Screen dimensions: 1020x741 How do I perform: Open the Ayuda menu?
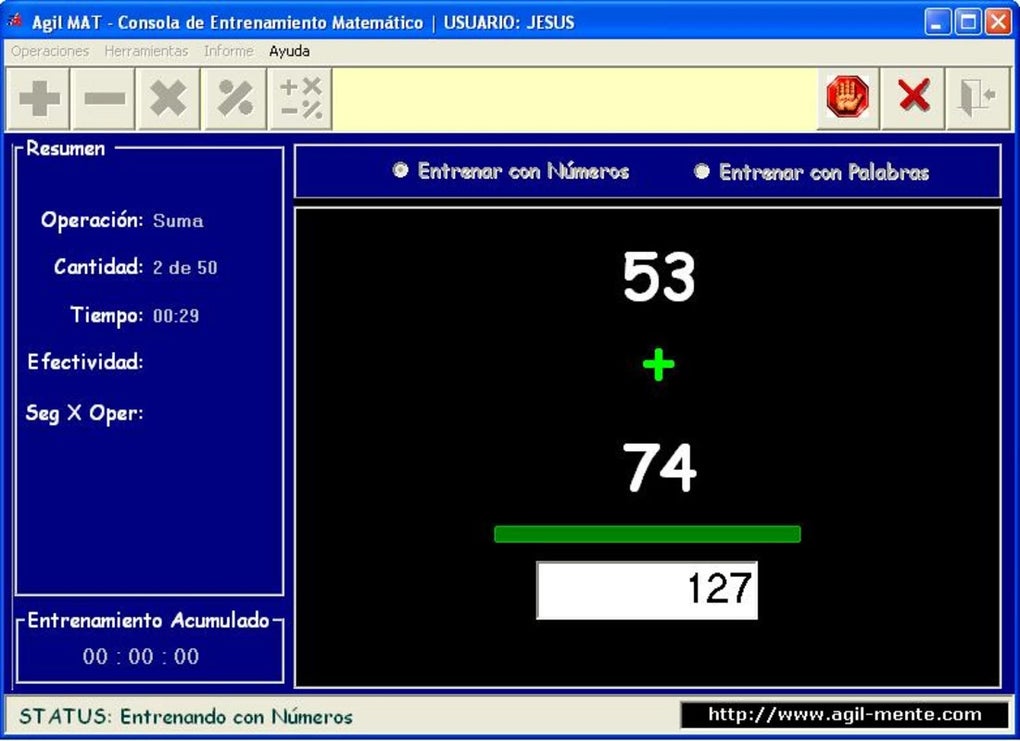[x=289, y=51]
